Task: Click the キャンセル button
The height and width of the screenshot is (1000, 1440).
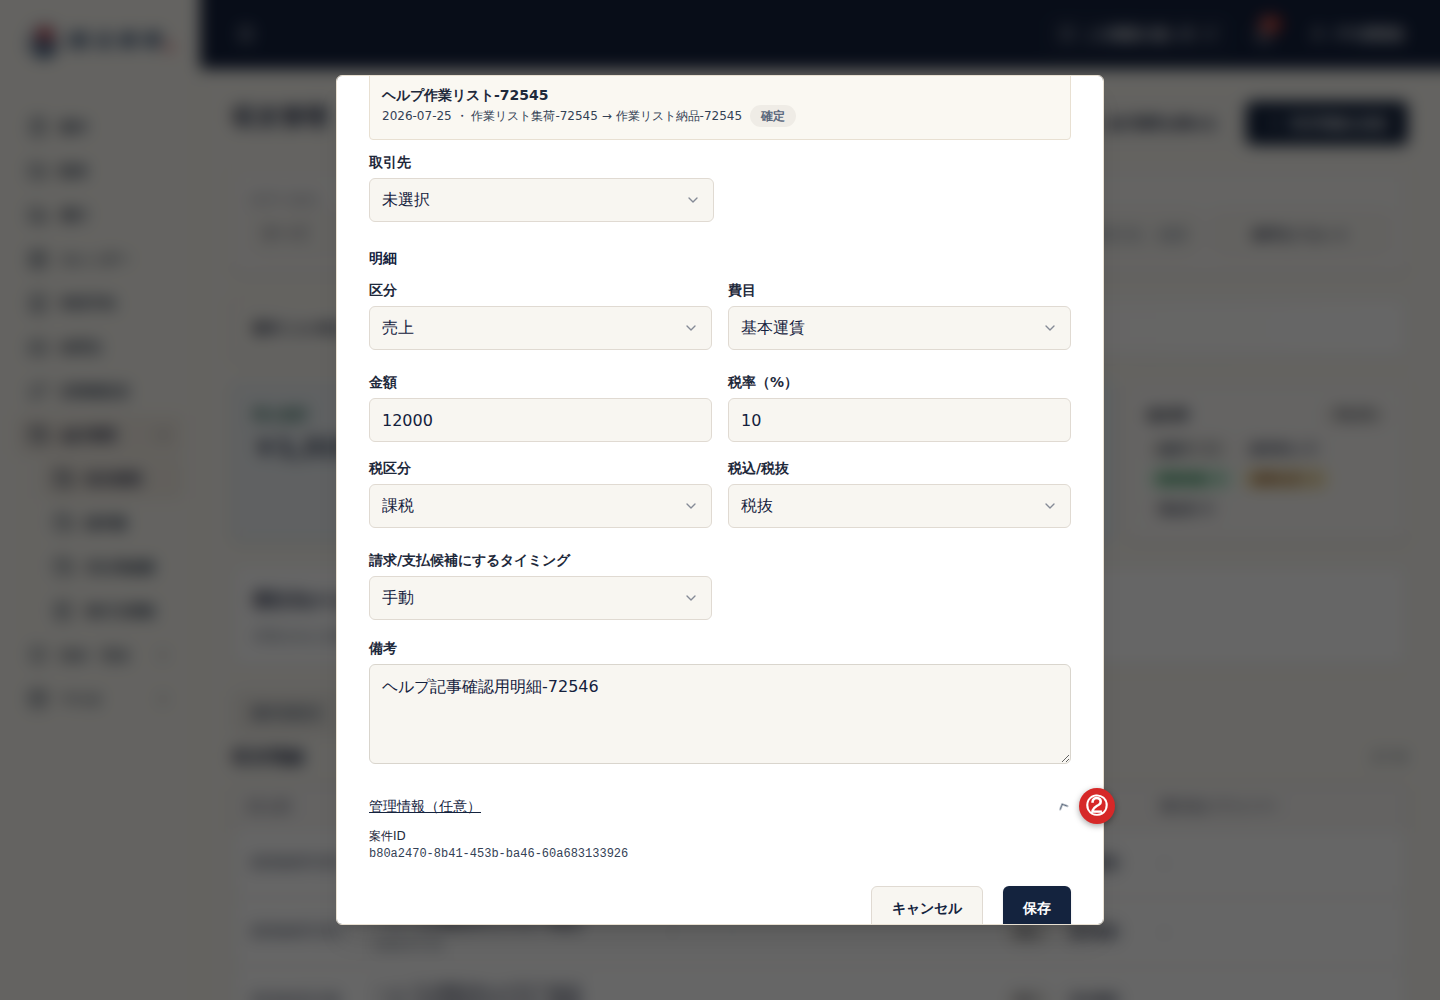Action: (x=927, y=906)
